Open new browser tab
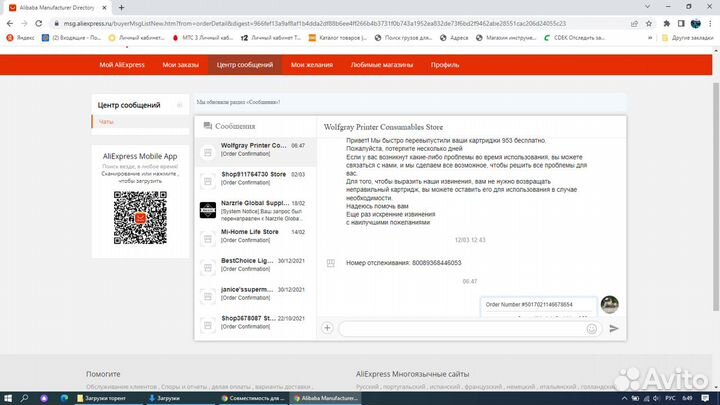This screenshot has height=405, width=720. click(x=121, y=7)
